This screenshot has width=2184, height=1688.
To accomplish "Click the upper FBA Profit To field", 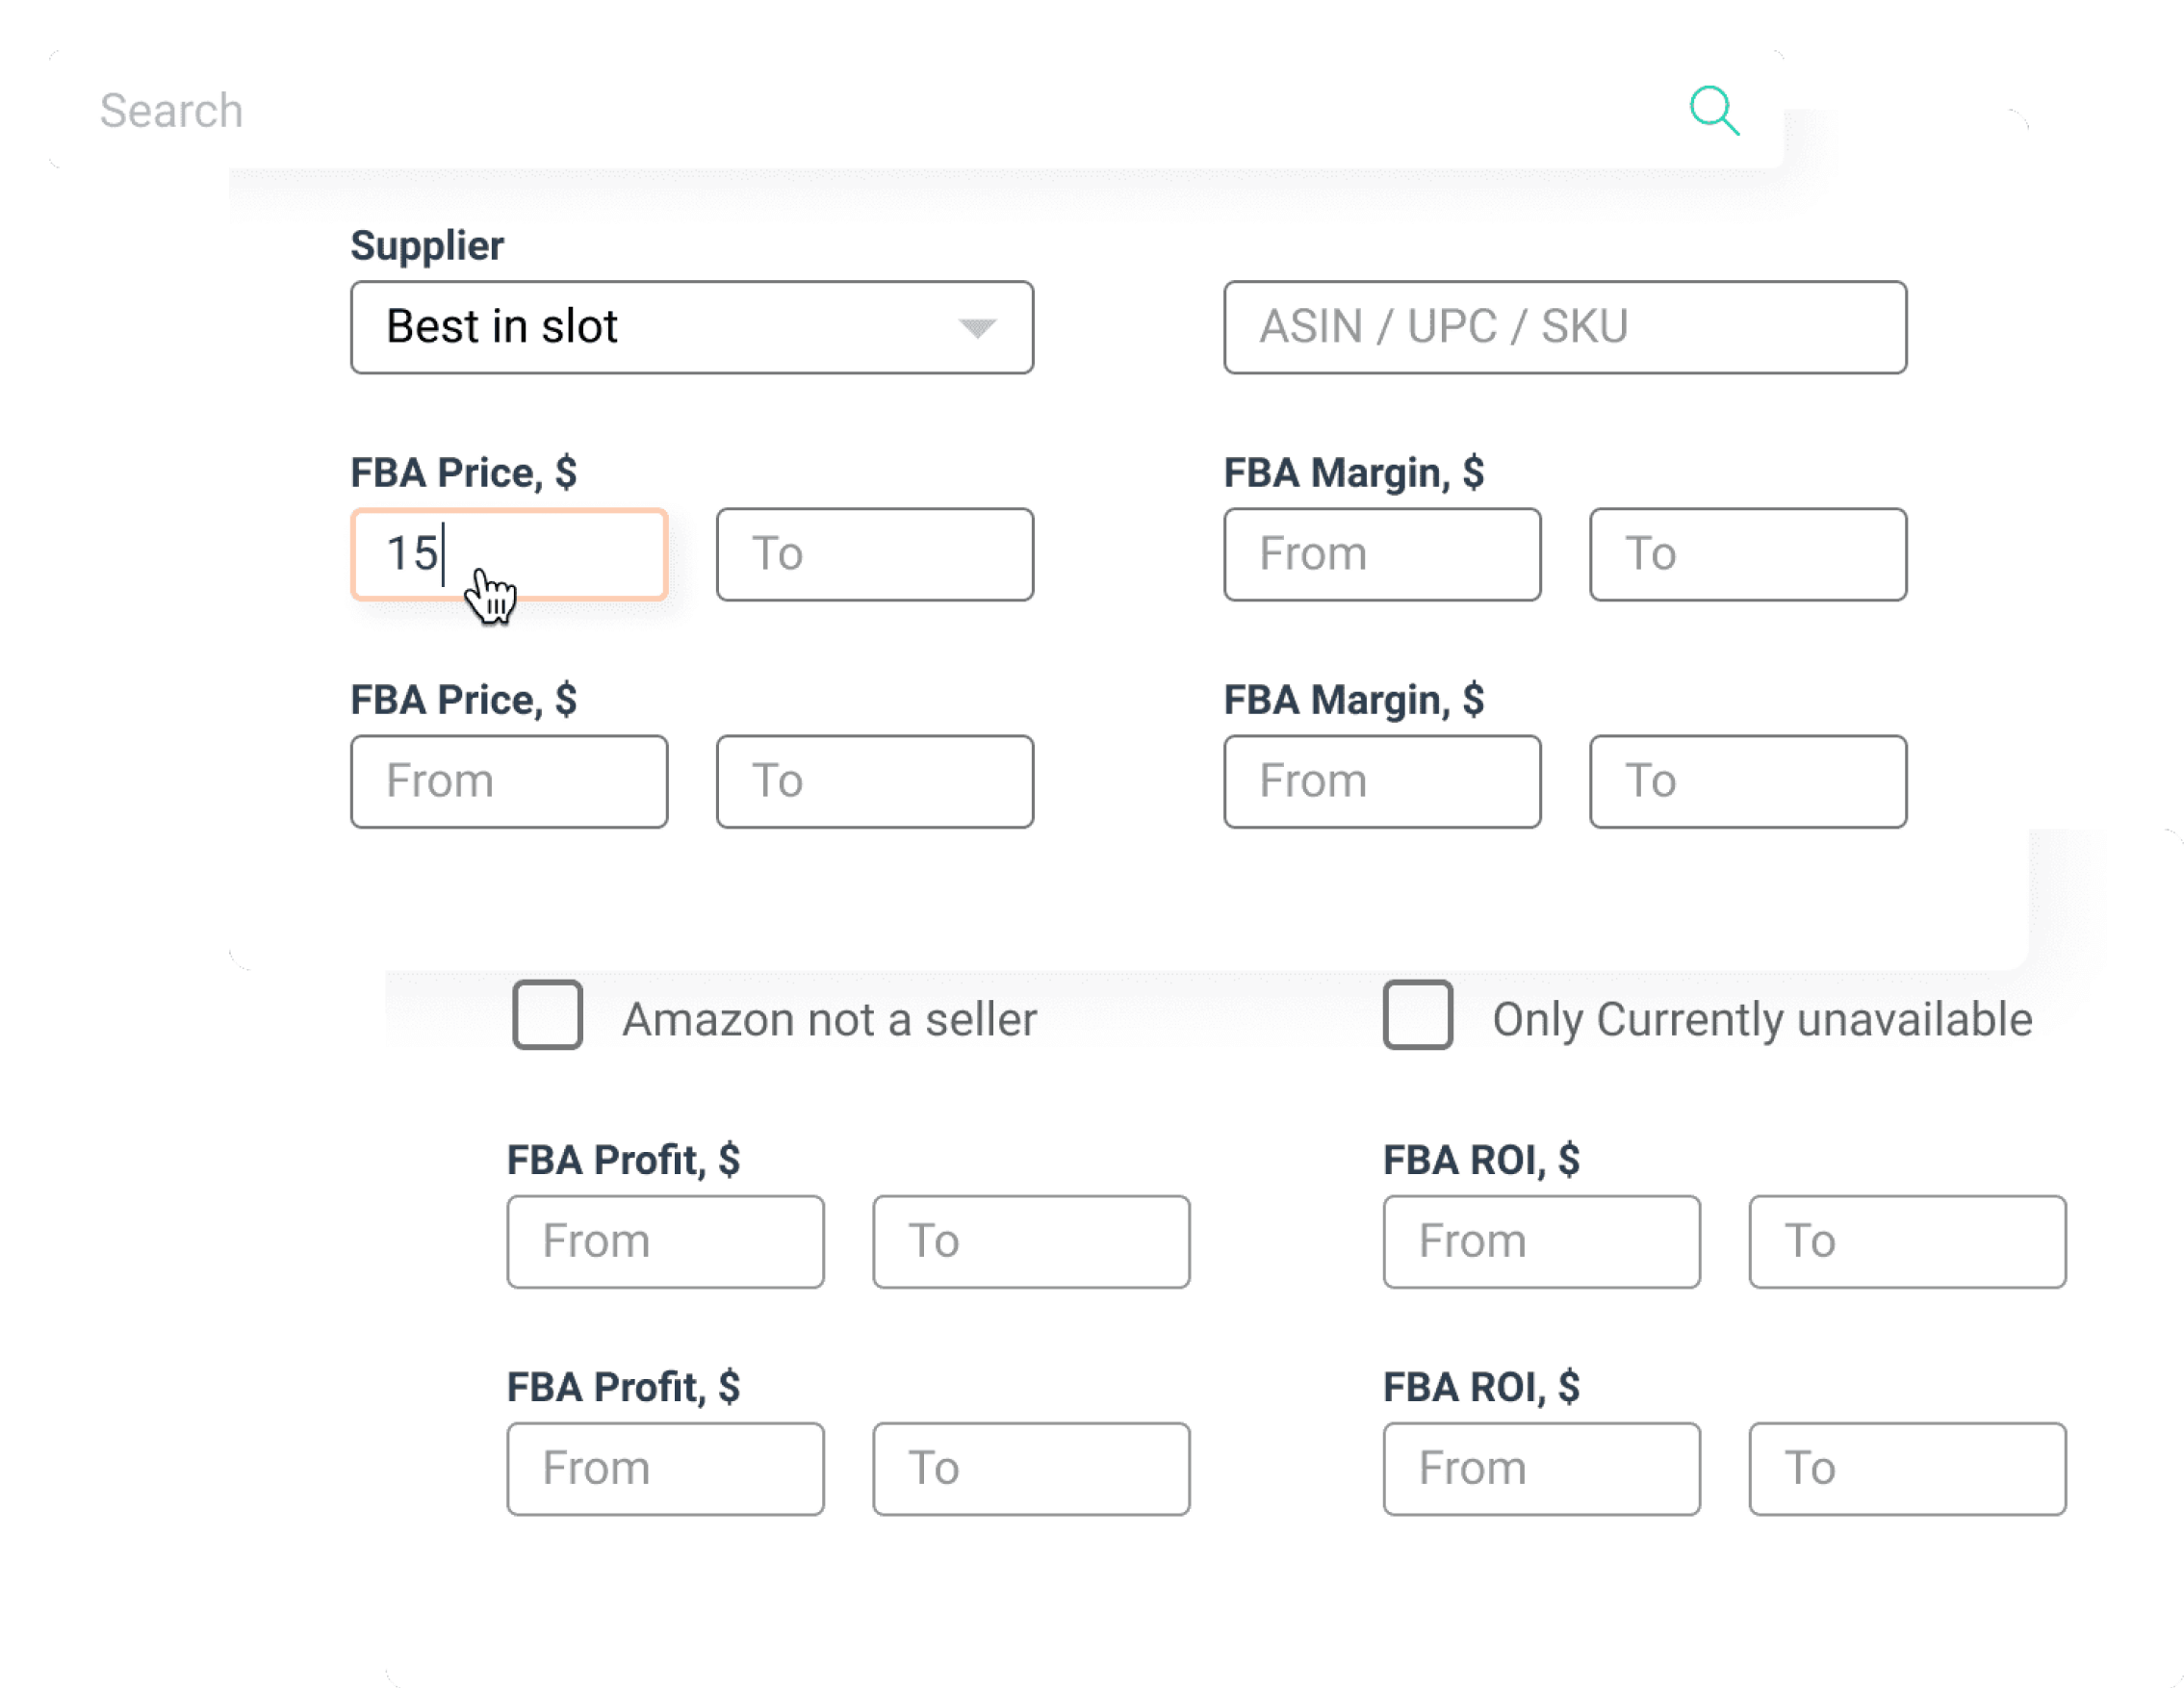I will pos(1031,1241).
